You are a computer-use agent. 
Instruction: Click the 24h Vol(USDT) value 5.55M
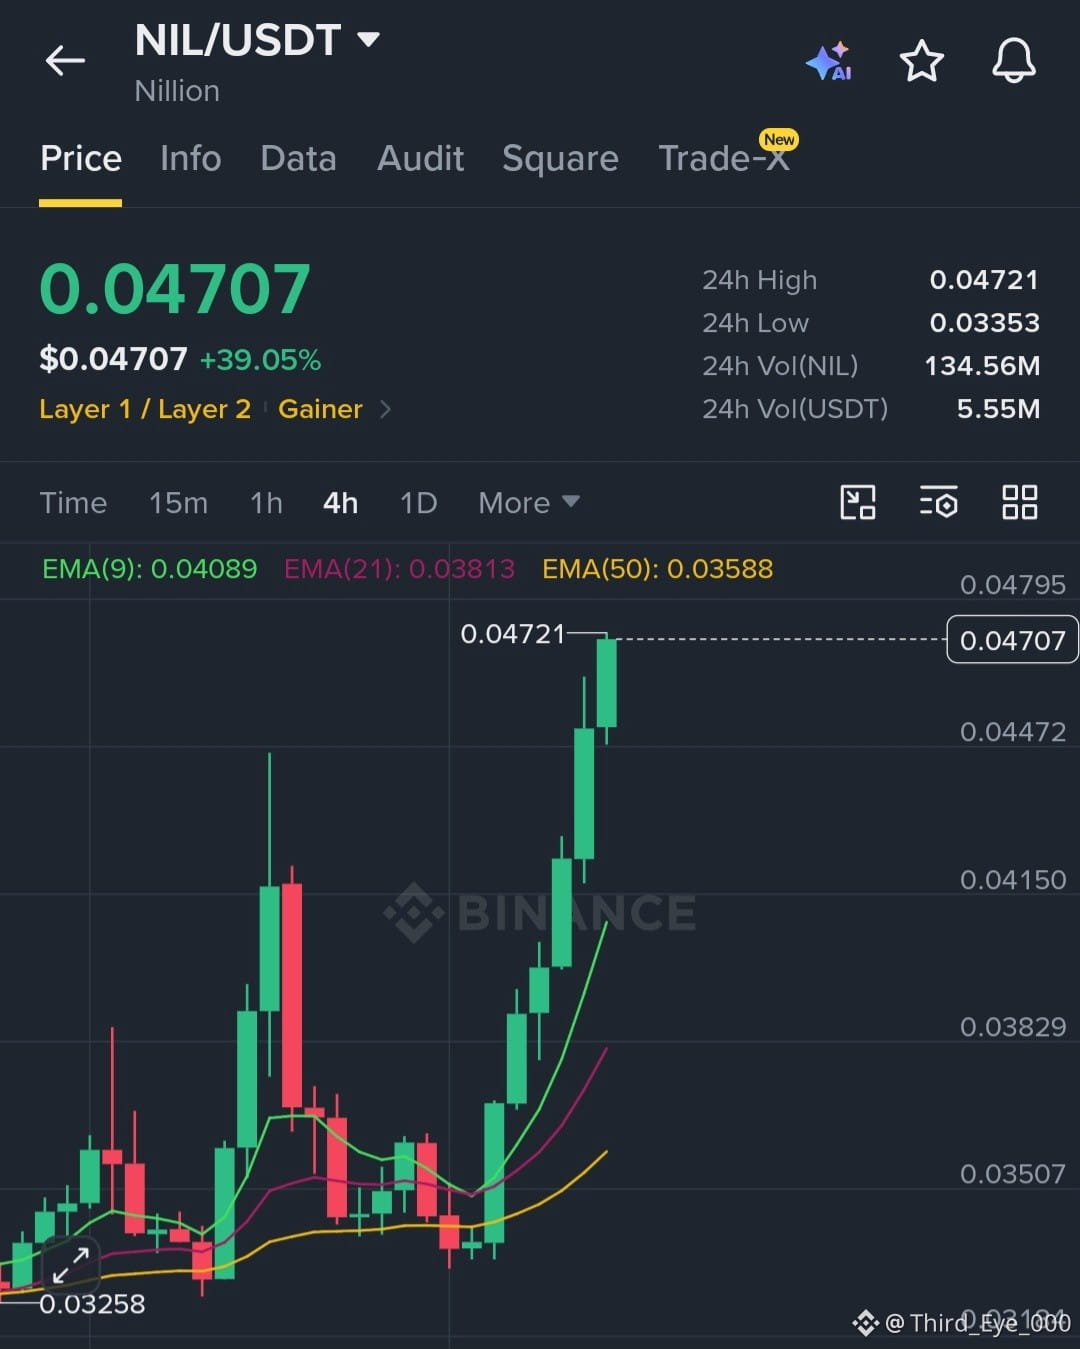point(998,409)
